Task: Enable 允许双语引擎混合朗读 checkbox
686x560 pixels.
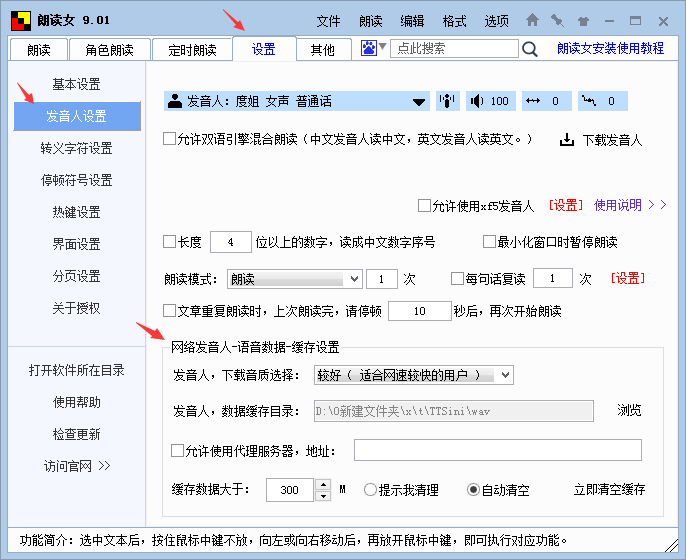Action: click(169, 139)
